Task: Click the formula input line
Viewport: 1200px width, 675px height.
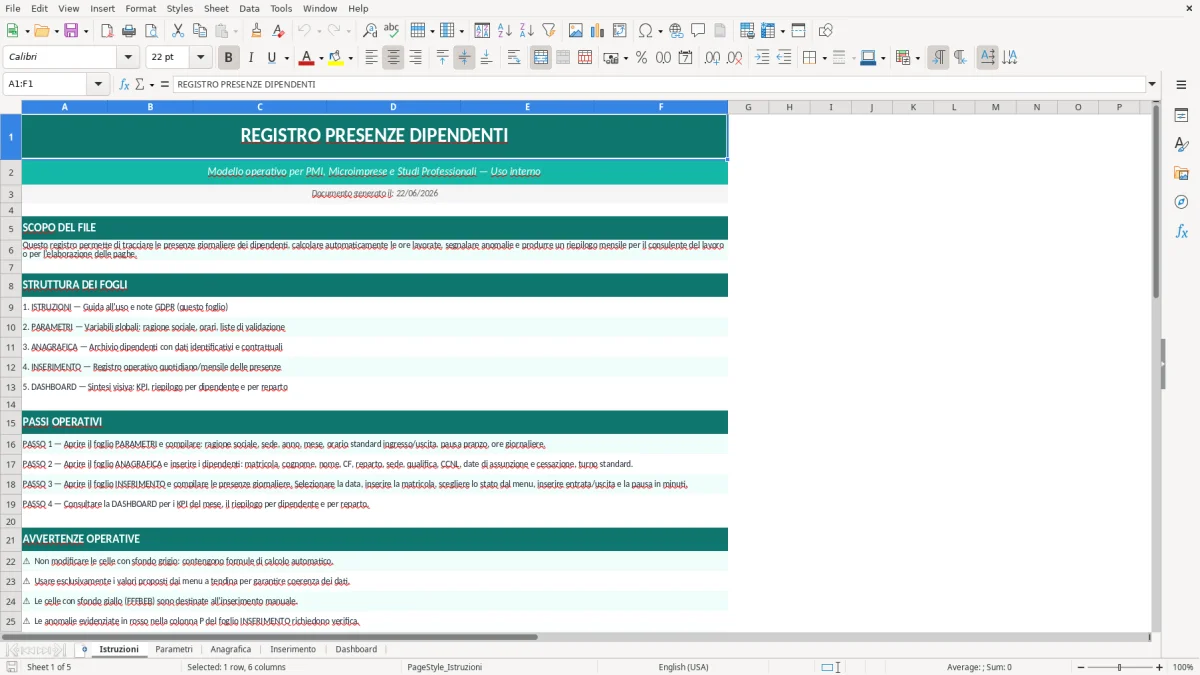Action: (658, 85)
